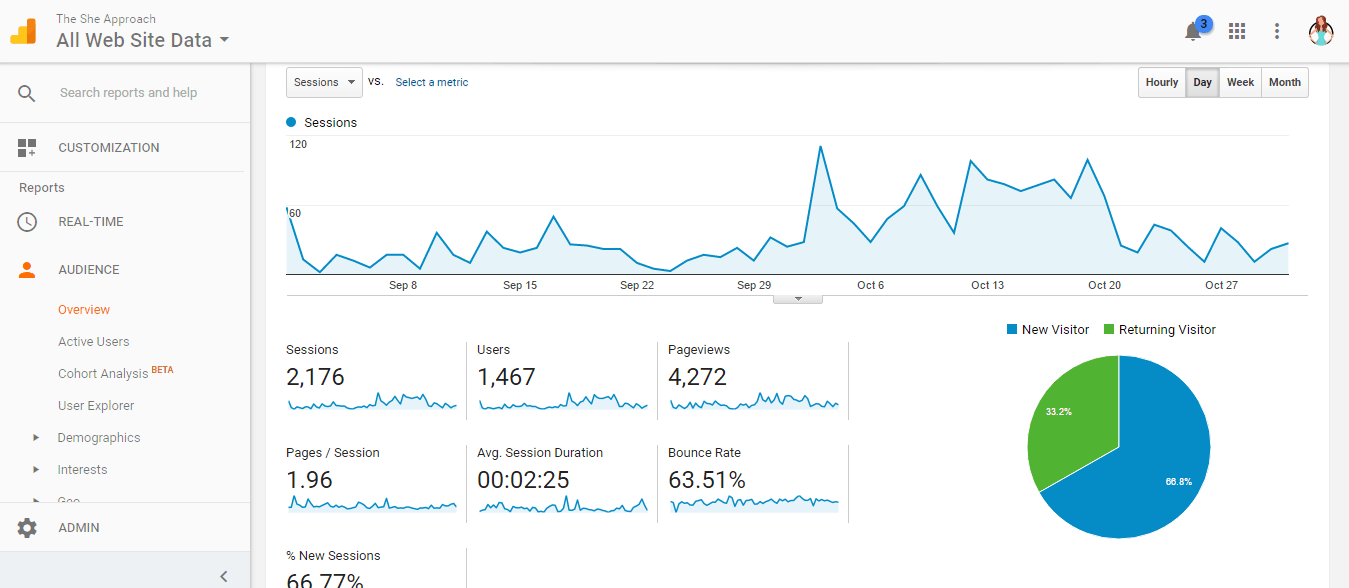Open the Admin gear settings
The height and width of the screenshot is (588, 1349).
[x=29, y=527]
